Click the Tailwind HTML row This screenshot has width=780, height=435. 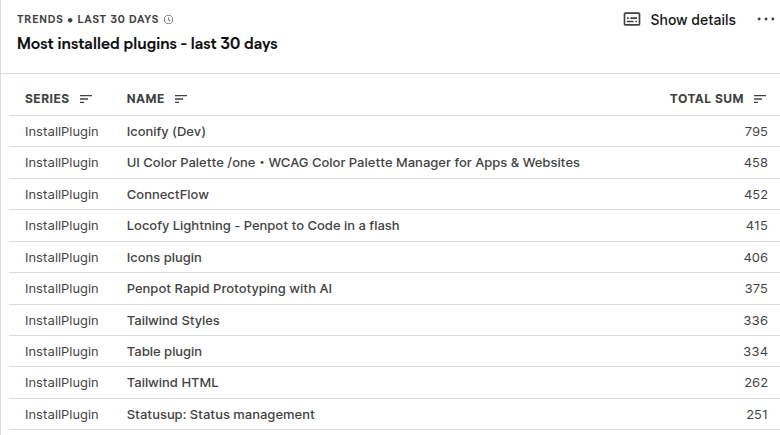click(172, 383)
